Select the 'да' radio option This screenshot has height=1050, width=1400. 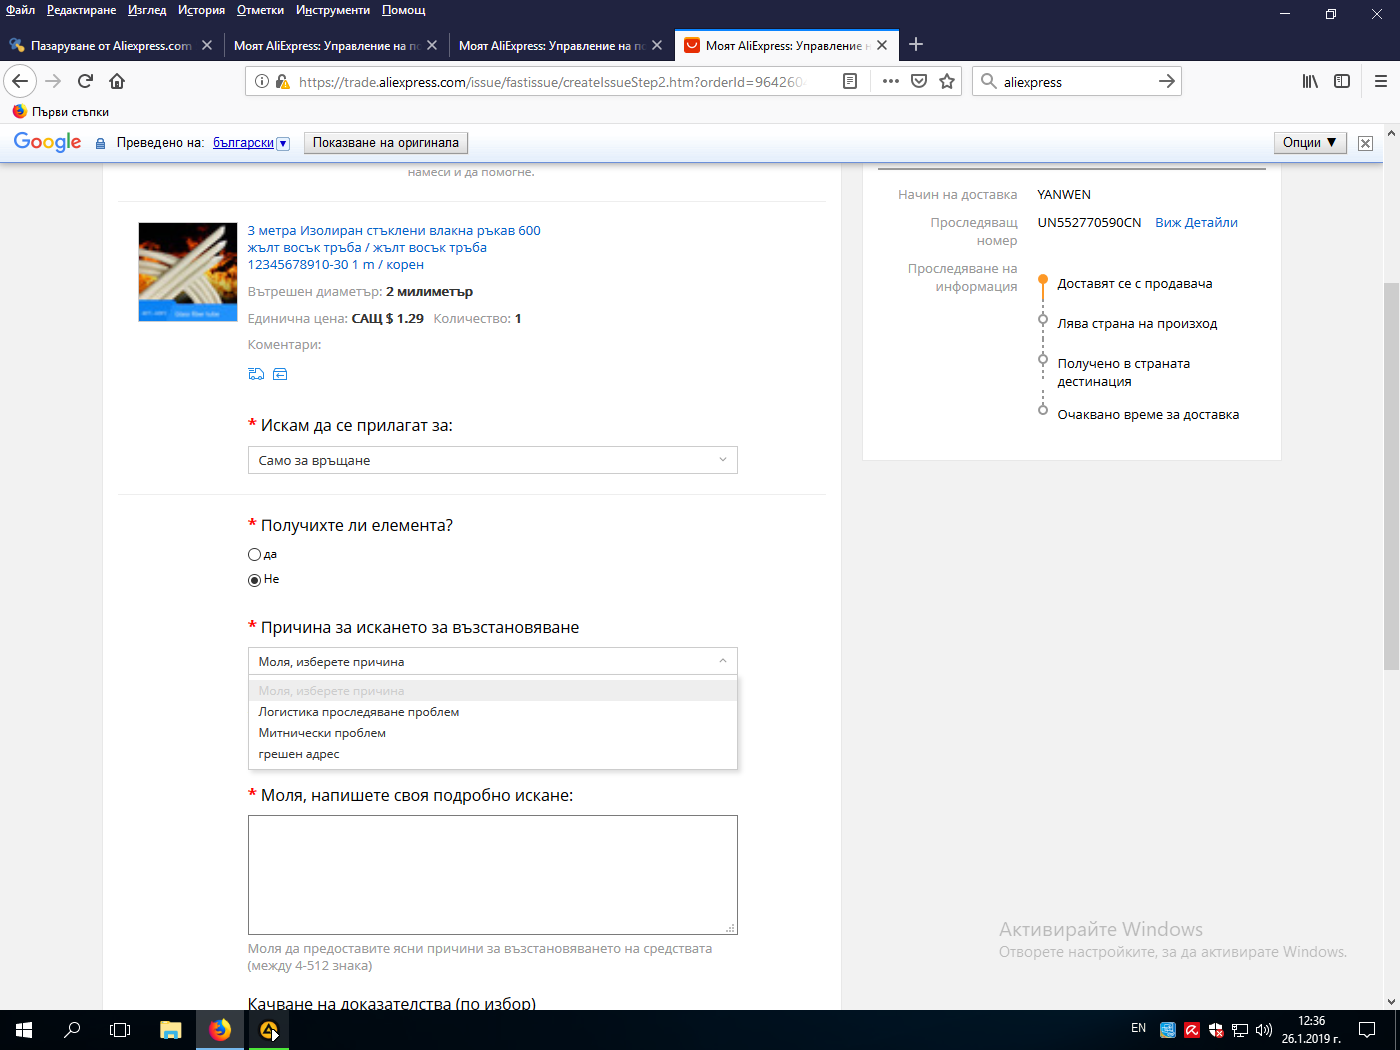click(254, 555)
